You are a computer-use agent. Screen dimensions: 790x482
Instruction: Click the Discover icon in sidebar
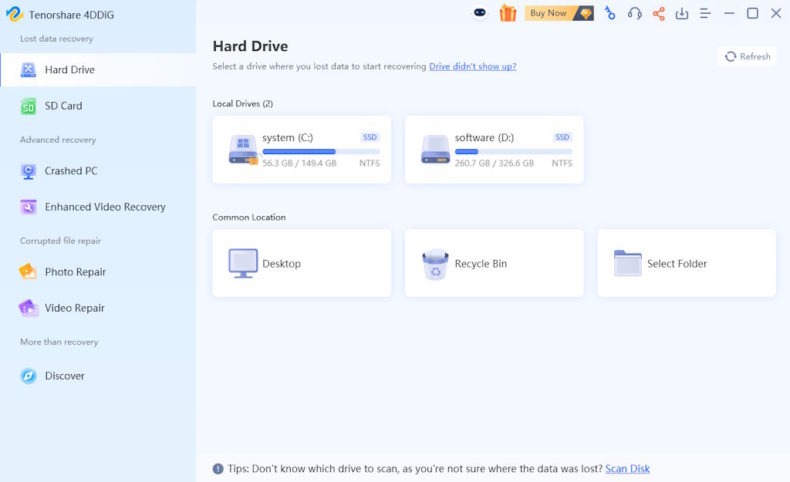tap(28, 376)
